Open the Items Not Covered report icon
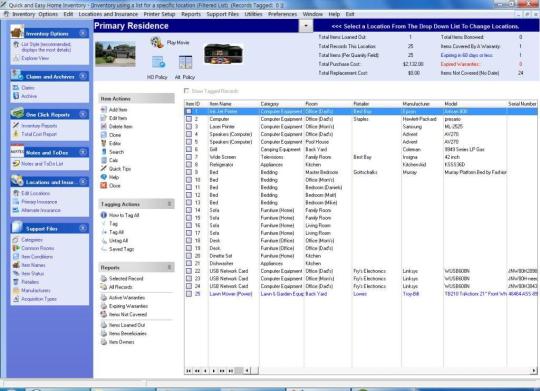Screen dimensions: 540x391 pyautogui.click(x=103, y=314)
